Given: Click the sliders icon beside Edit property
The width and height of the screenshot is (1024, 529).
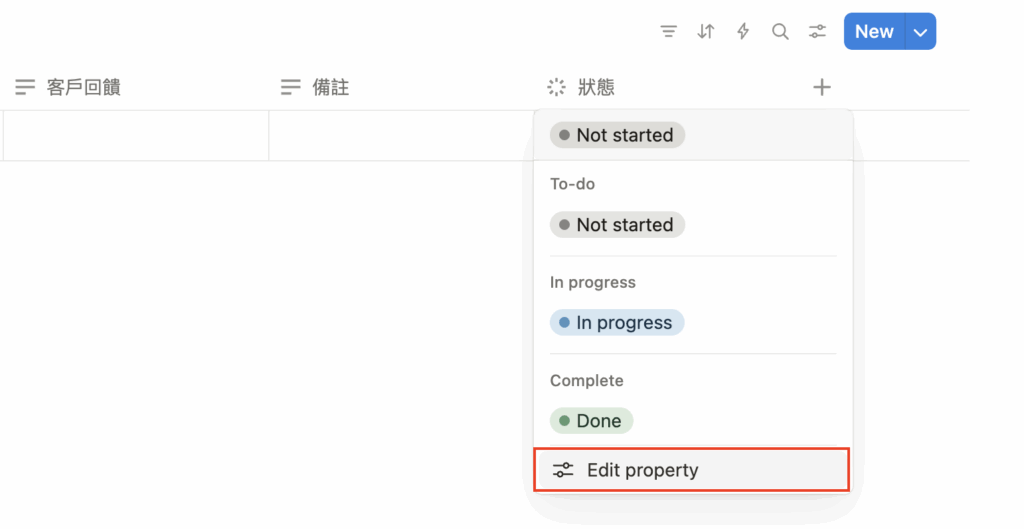Looking at the screenshot, I should tap(564, 470).
